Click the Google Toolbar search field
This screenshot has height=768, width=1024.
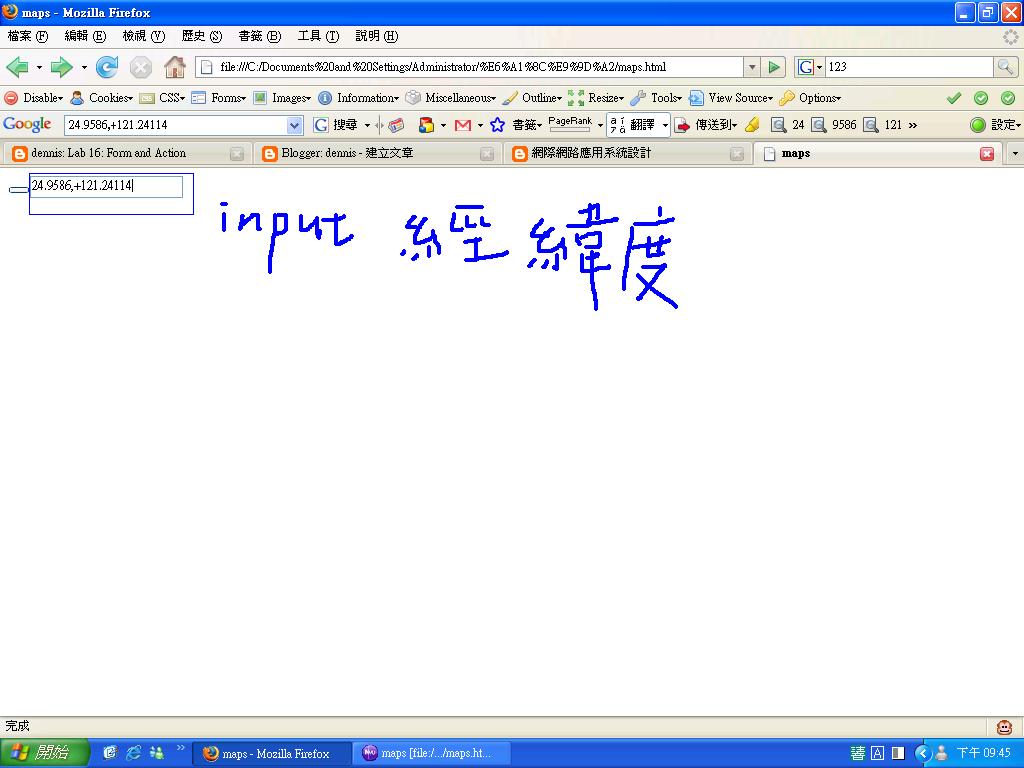176,125
